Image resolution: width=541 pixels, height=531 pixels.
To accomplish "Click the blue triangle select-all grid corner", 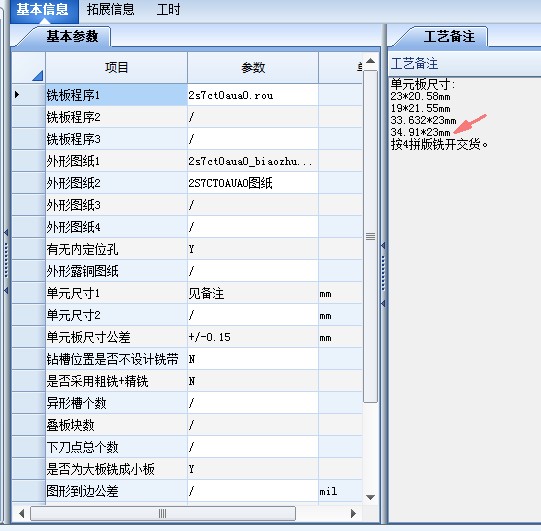I will pos(37,76).
